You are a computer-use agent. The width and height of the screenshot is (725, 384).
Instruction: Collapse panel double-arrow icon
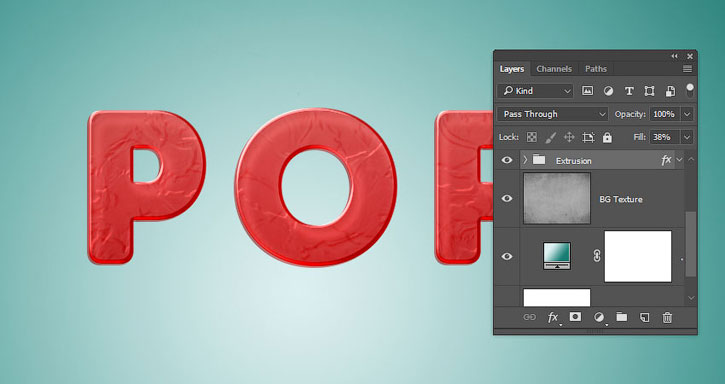point(675,56)
